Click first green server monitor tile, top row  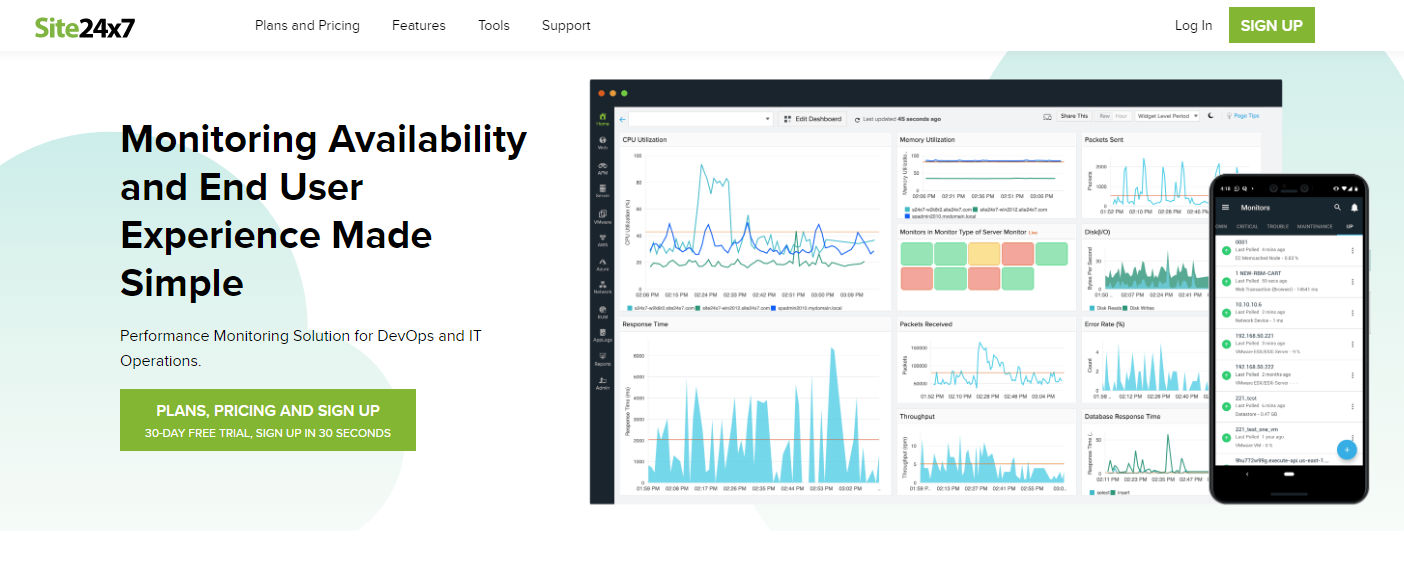(x=916, y=254)
